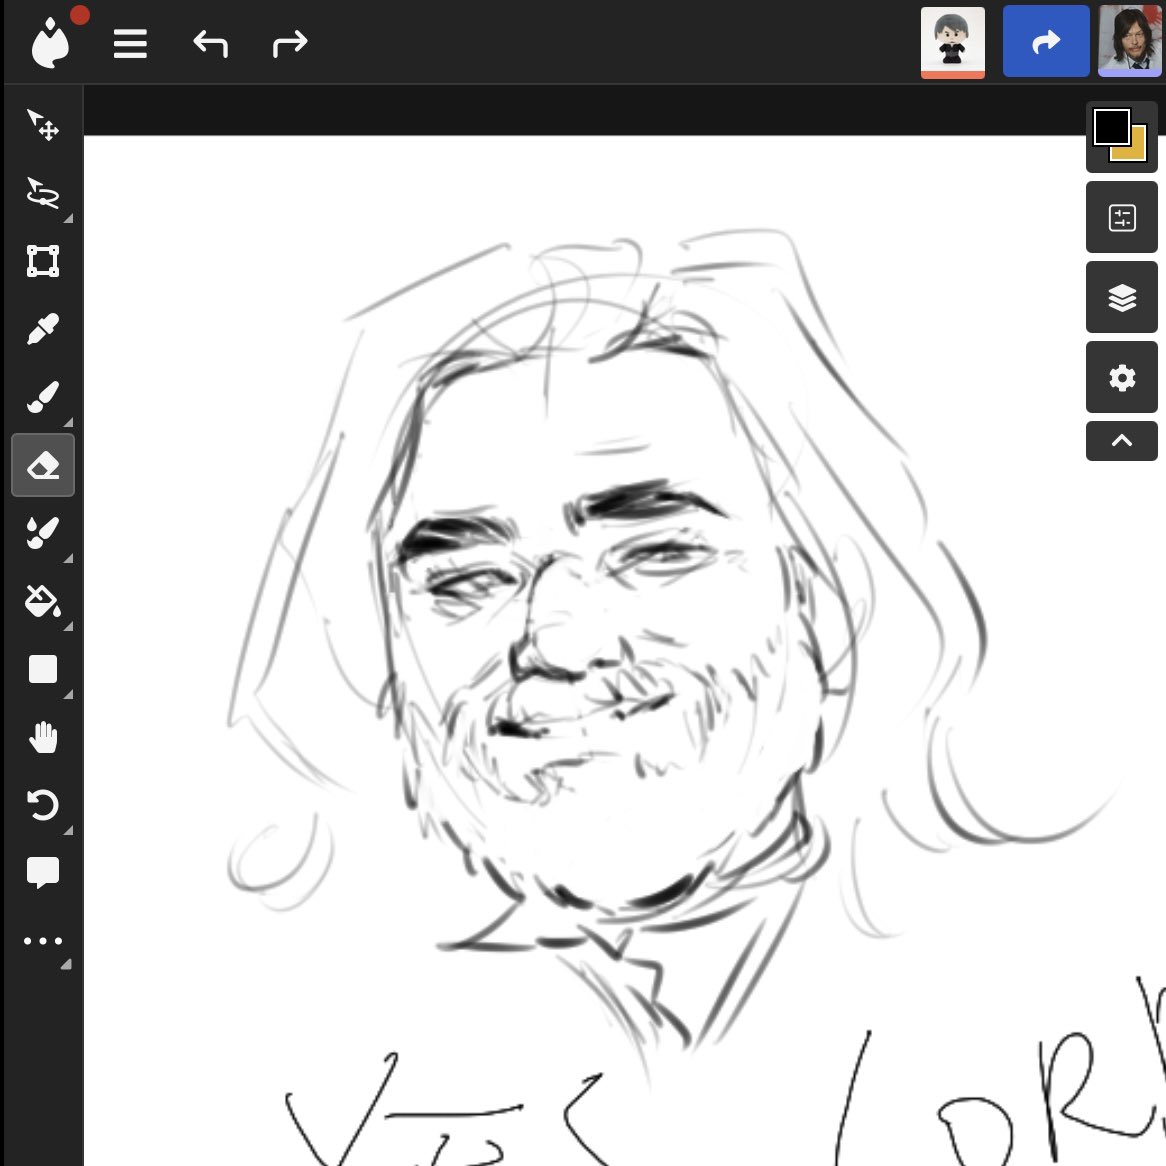Switch to the Eraser tool
1166x1166 pixels.
pos(43,465)
